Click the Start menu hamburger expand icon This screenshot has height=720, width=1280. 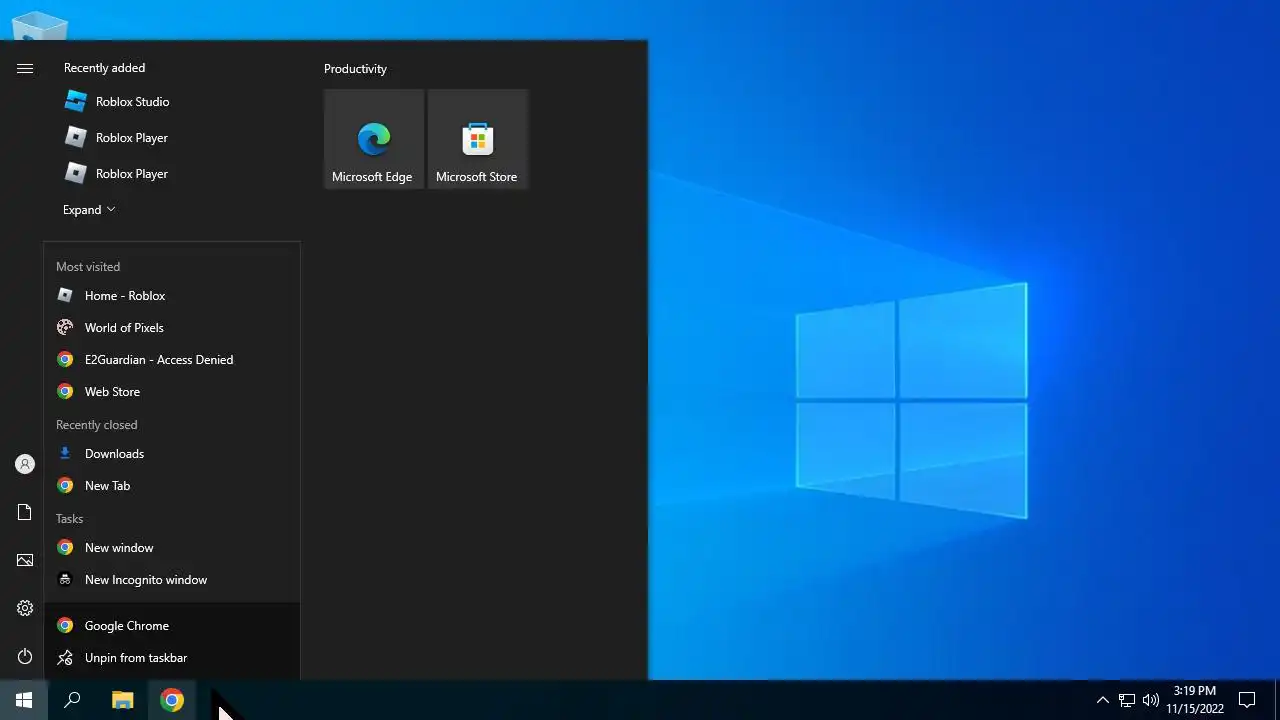25,68
